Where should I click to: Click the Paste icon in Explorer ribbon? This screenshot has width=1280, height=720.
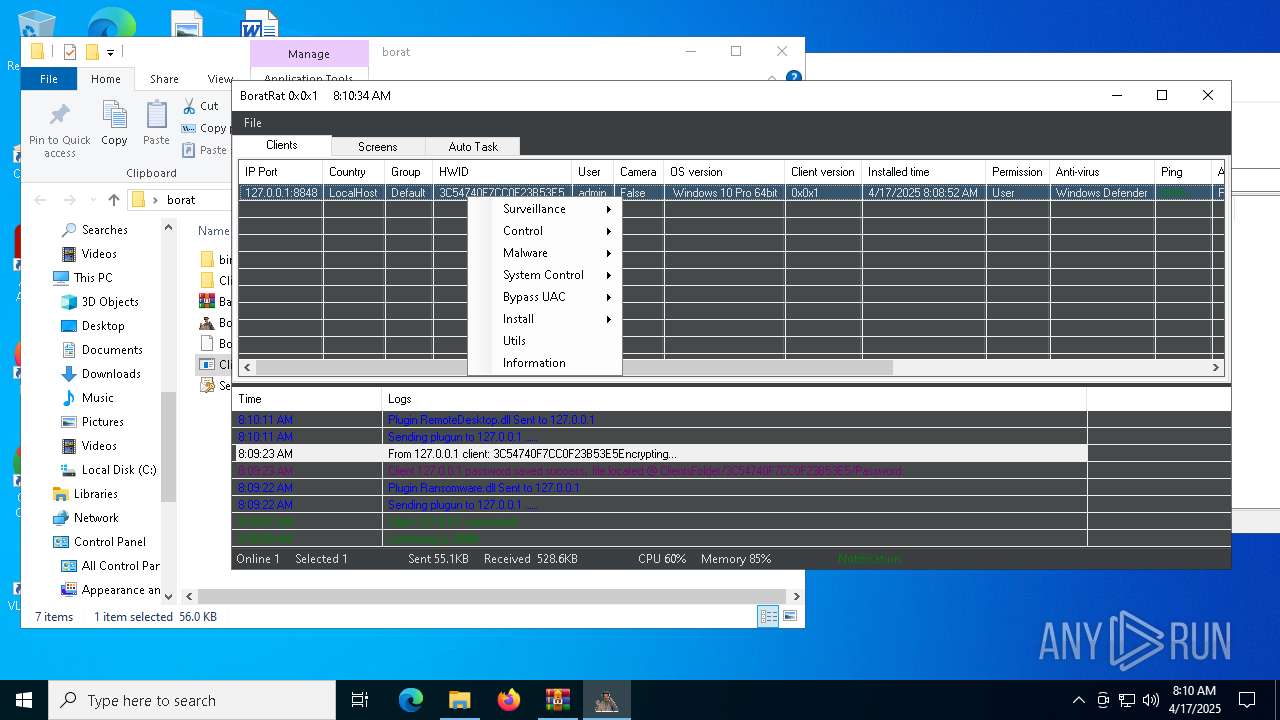[x=156, y=124]
